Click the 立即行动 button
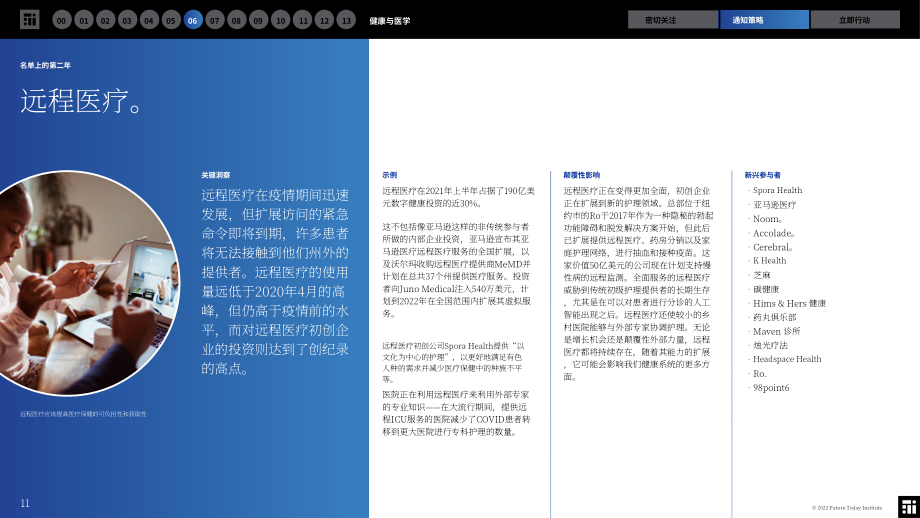Viewport: 920px width, 518px height. click(x=855, y=19)
